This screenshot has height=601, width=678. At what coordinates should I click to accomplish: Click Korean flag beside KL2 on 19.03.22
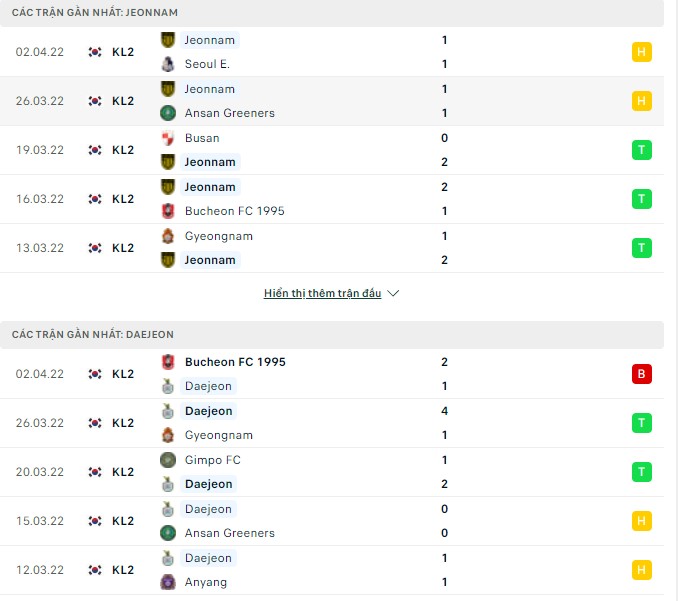pyautogui.click(x=95, y=150)
